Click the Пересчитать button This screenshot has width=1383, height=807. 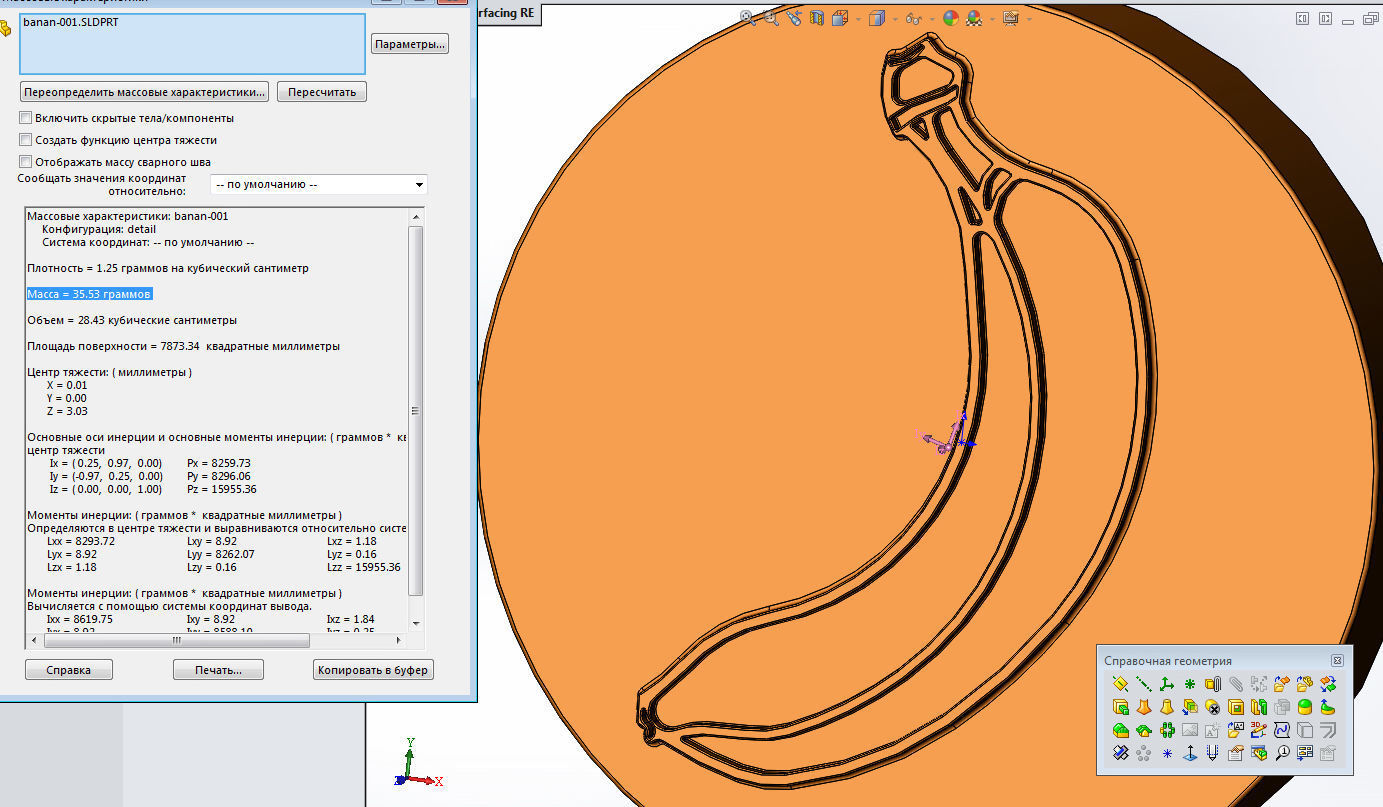pyautogui.click(x=322, y=92)
